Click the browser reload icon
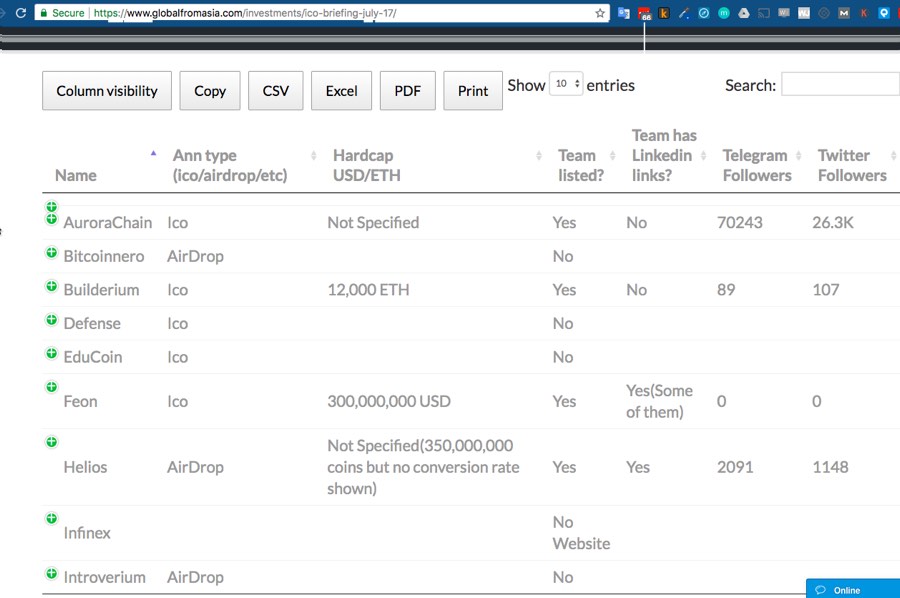The width and height of the screenshot is (900, 598). 21,13
